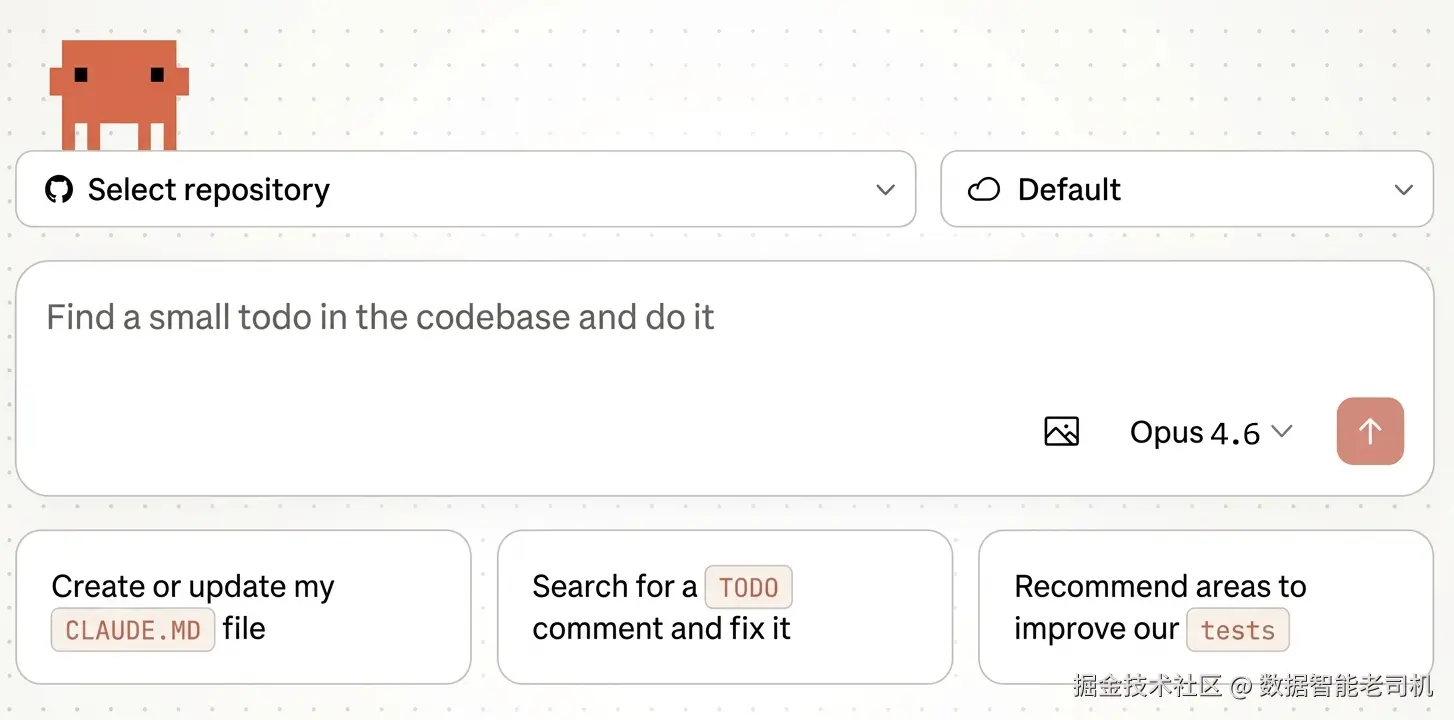Screen dimensions: 1454x720
Task: Click the TODO code tag
Action: (x=748, y=588)
